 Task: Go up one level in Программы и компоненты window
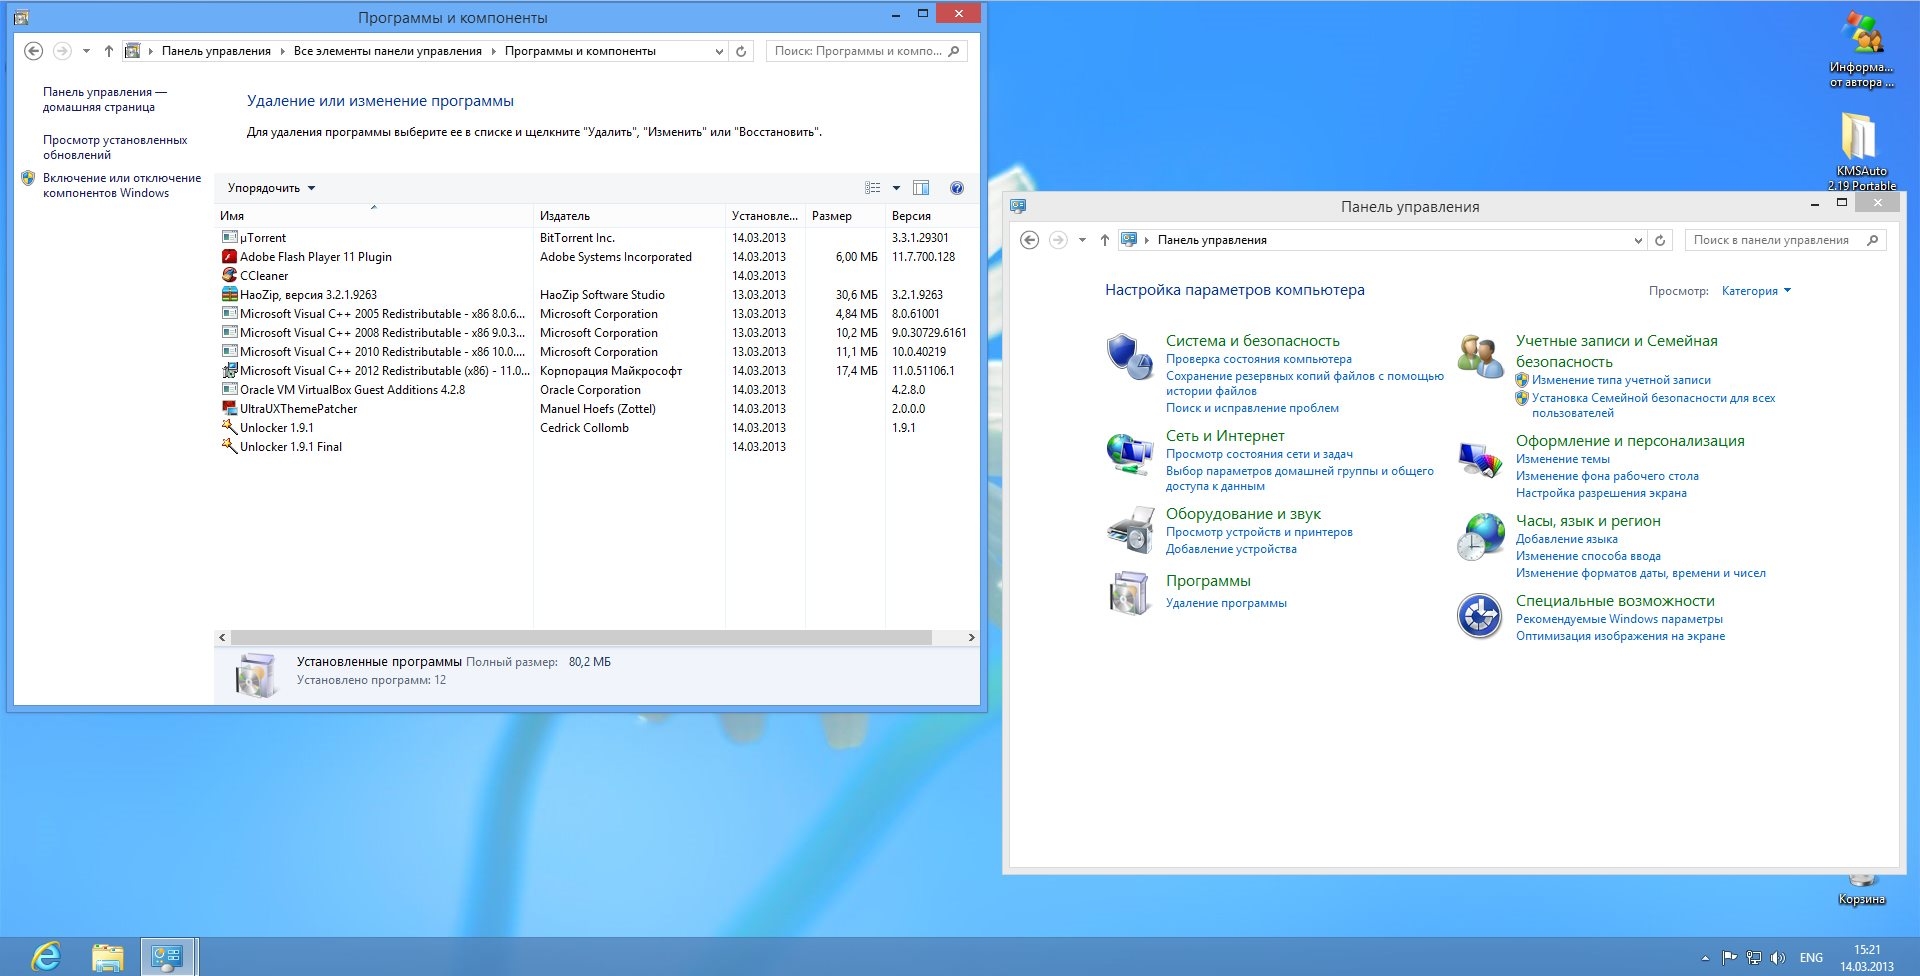(x=109, y=51)
